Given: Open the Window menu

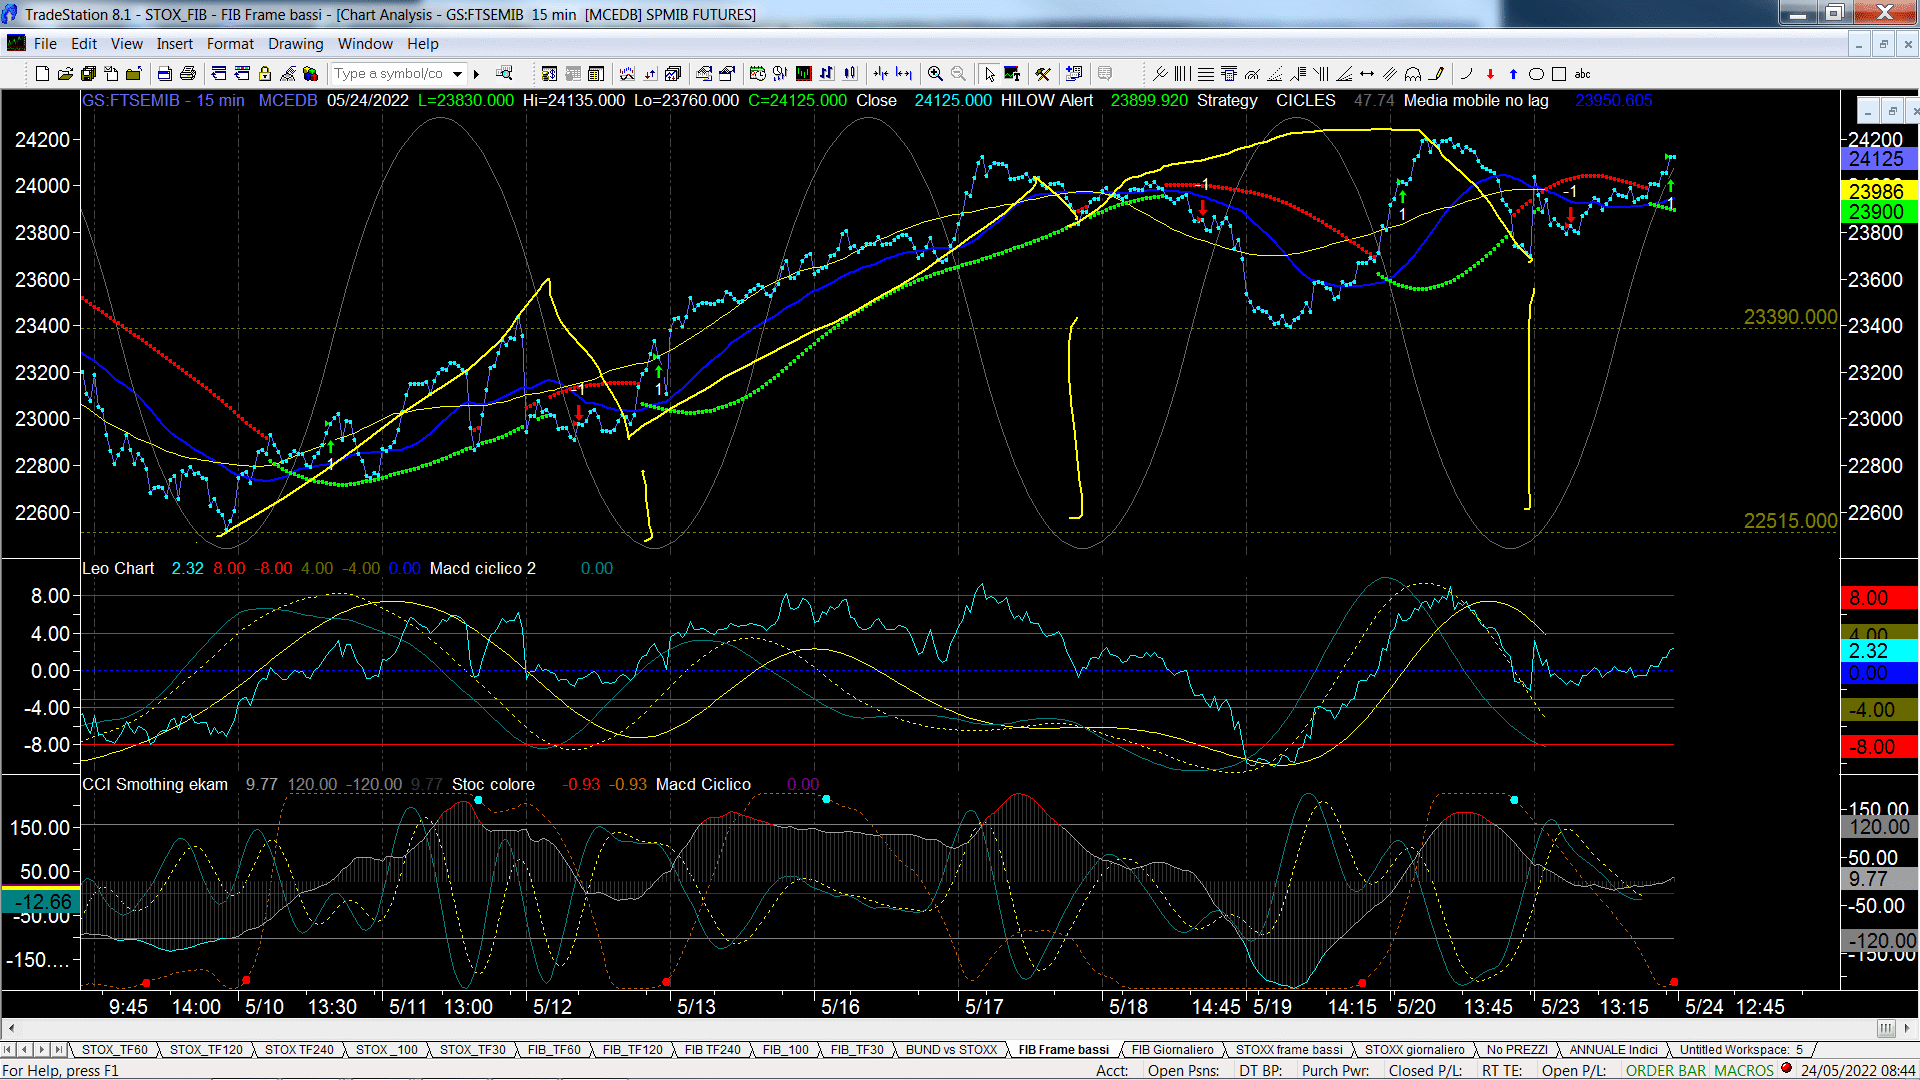Looking at the screenshot, I should click(x=365, y=44).
